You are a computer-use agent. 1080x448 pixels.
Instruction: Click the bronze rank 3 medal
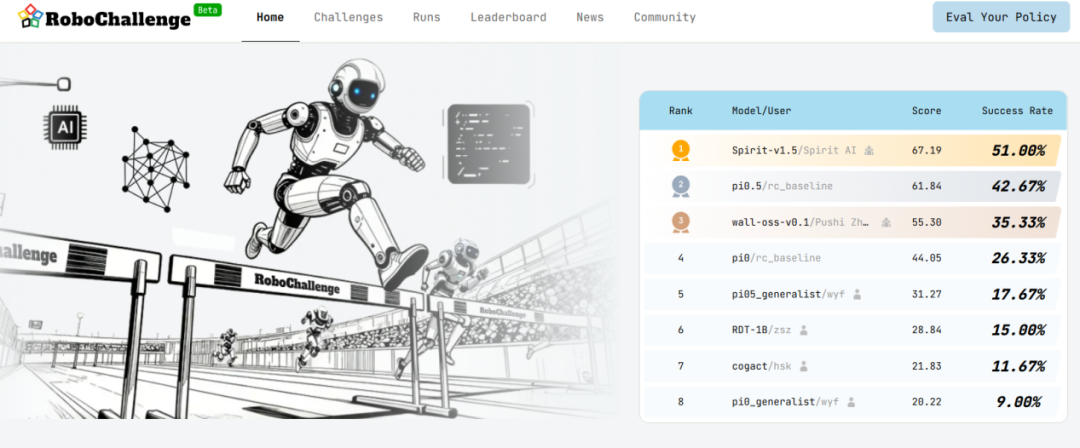click(681, 222)
